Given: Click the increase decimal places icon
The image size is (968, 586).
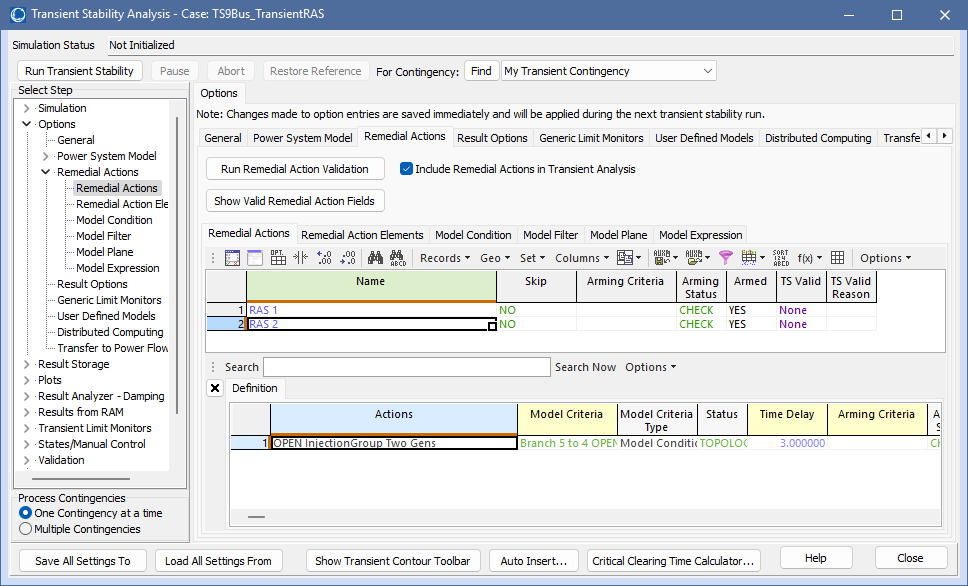Looking at the screenshot, I should (324, 258).
